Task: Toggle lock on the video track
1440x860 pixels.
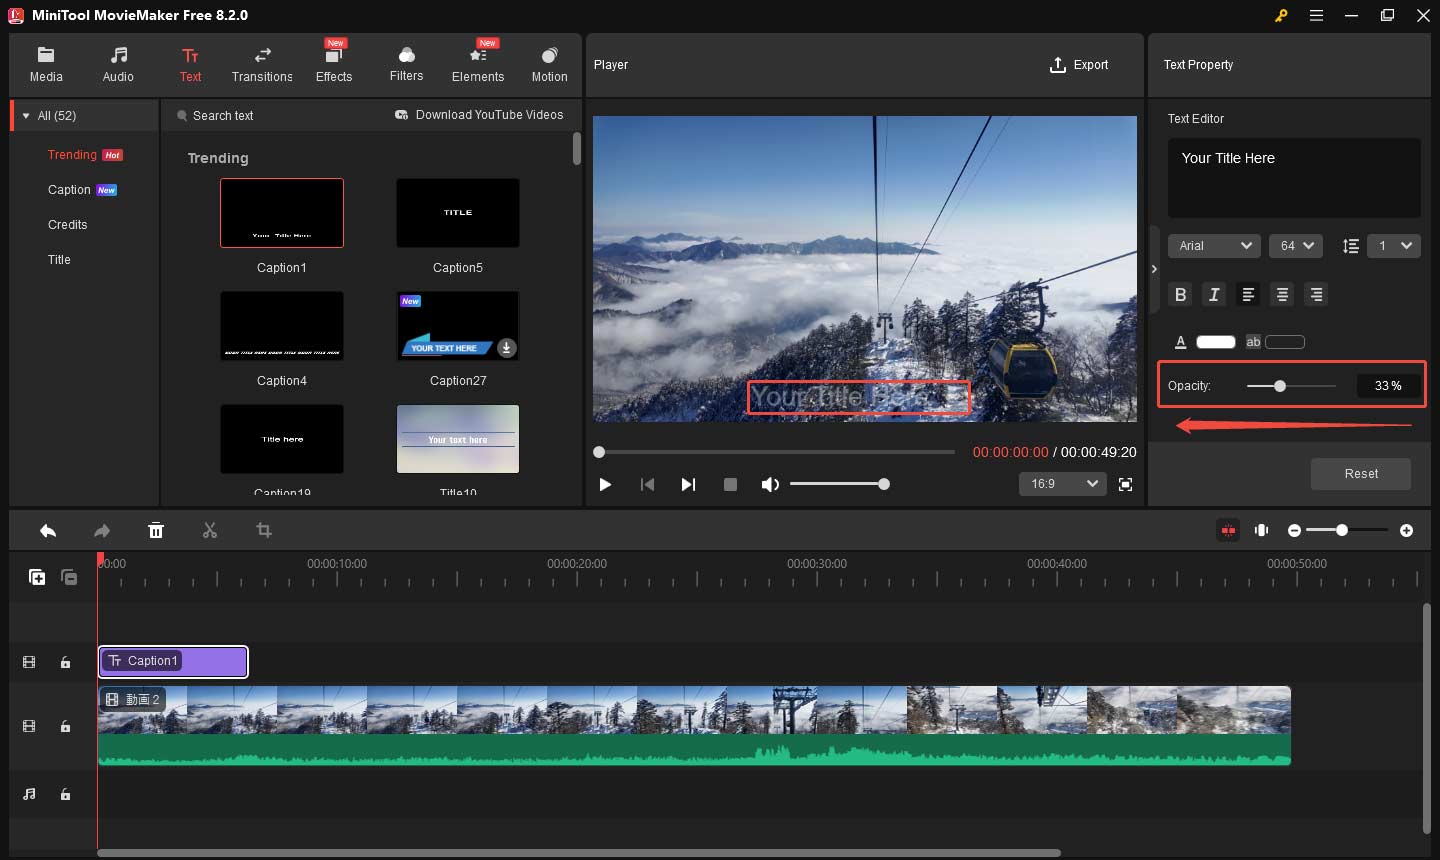Action: coord(65,726)
